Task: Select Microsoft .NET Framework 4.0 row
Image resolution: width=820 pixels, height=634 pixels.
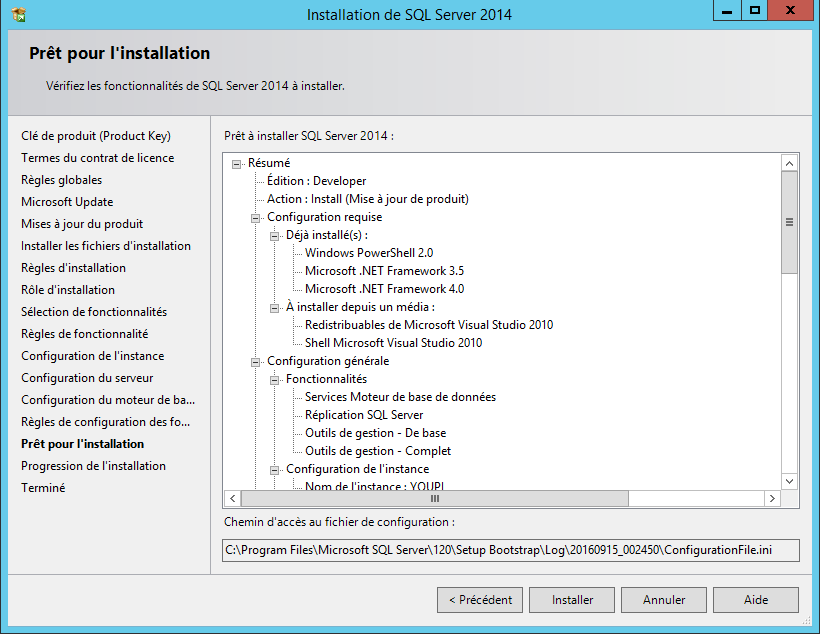Action: pos(384,289)
